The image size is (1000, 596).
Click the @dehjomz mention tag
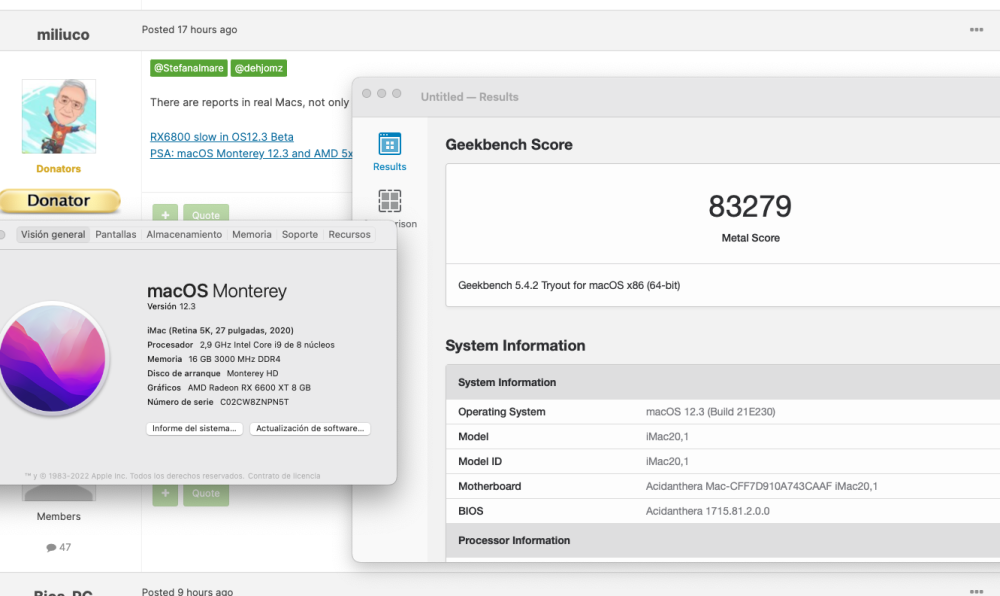(x=258, y=68)
